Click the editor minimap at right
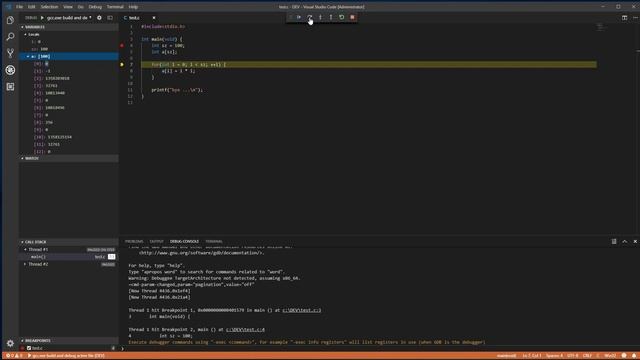640x360 pixels. point(600,28)
